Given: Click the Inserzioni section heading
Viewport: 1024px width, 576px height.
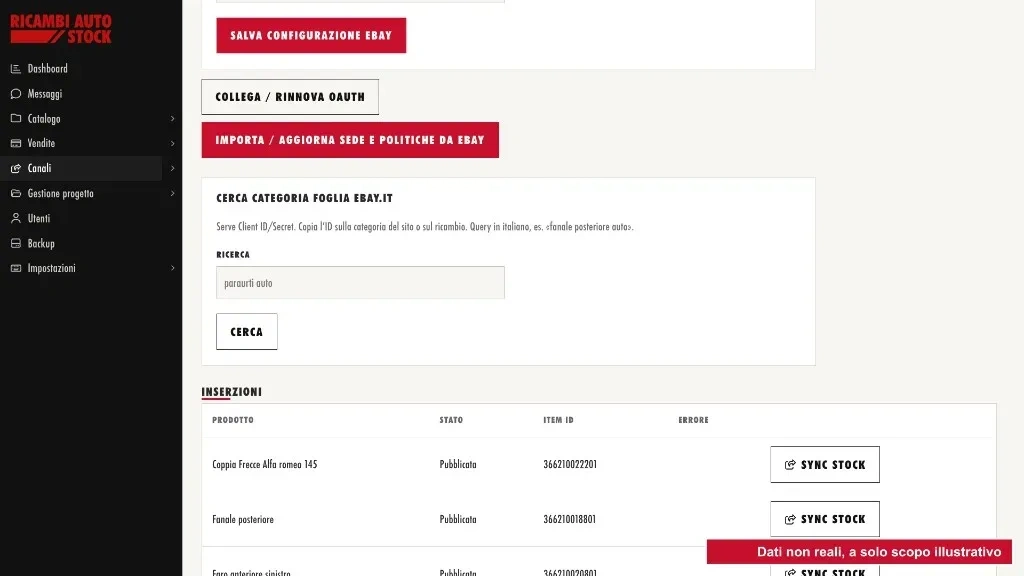Looking at the screenshot, I should point(232,392).
